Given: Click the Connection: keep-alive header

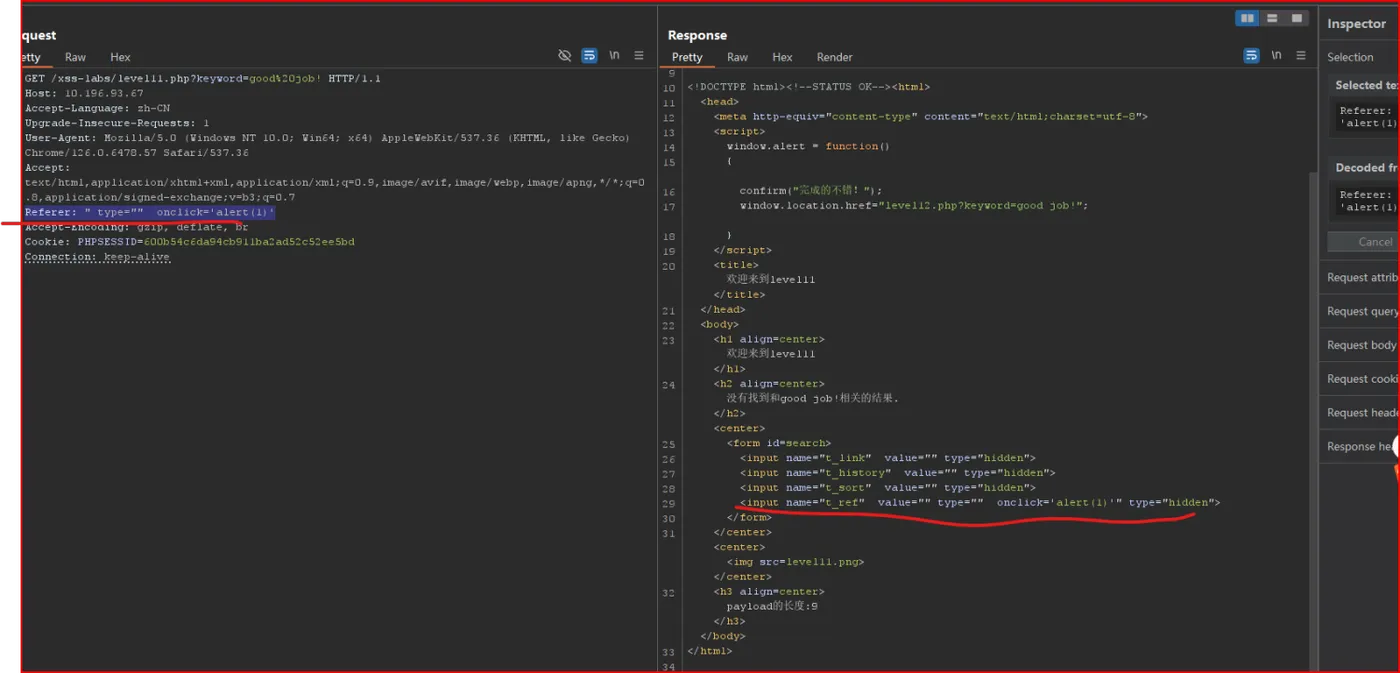Looking at the screenshot, I should [97, 257].
